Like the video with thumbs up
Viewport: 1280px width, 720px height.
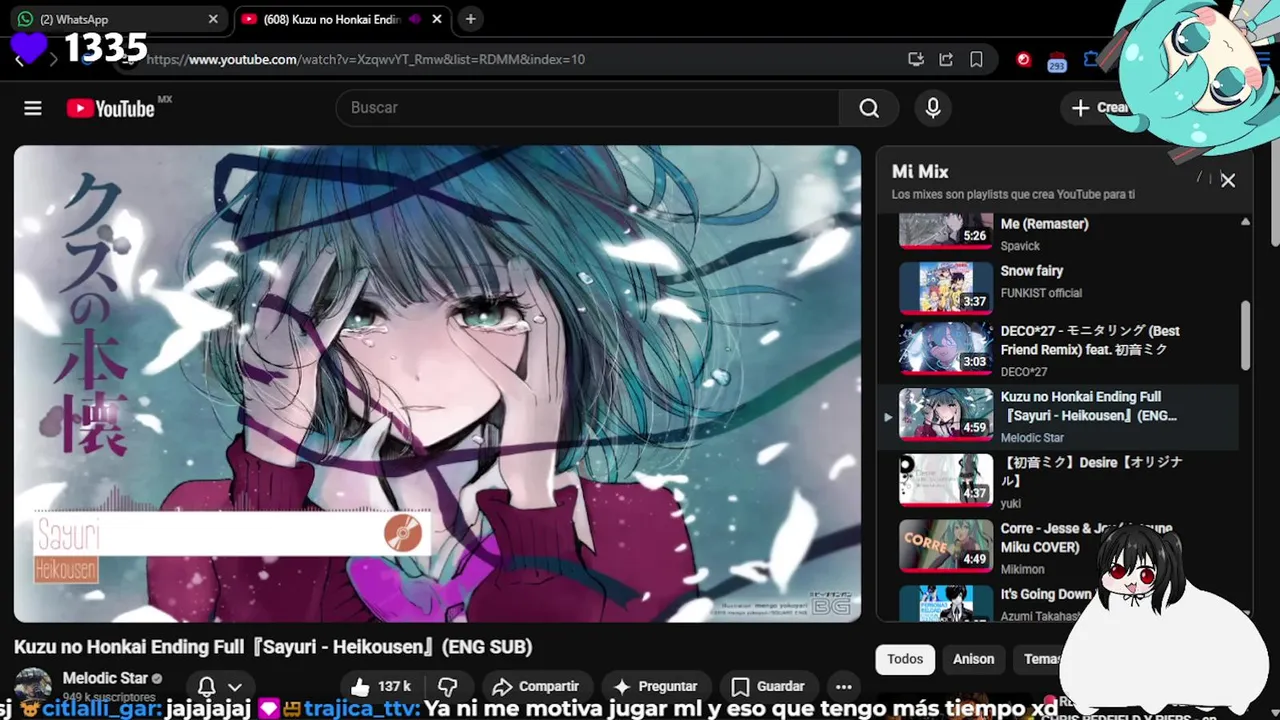(381, 686)
